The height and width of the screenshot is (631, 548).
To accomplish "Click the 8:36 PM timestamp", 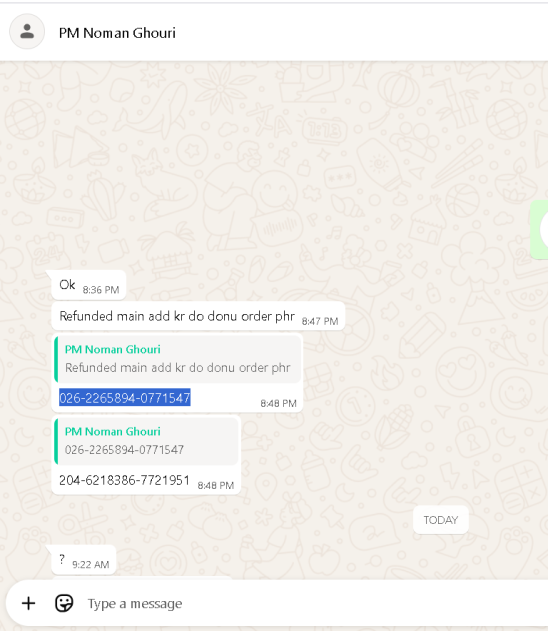I will click(101, 290).
